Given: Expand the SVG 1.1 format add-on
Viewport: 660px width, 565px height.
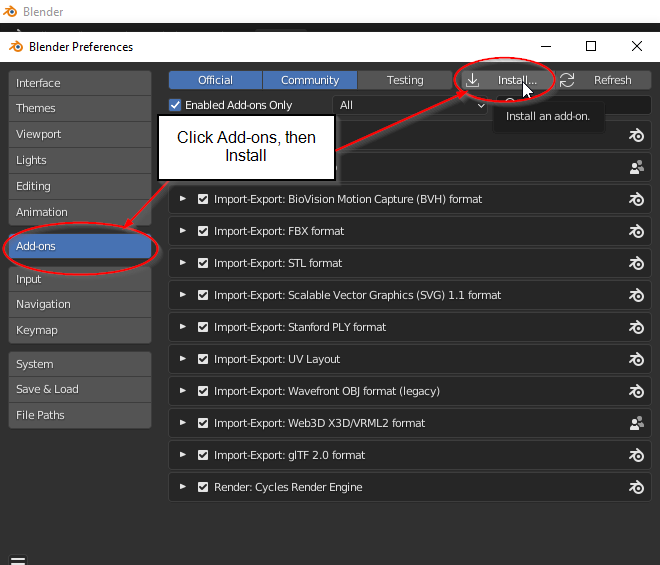Looking at the screenshot, I should pyautogui.click(x=183, y=295).
